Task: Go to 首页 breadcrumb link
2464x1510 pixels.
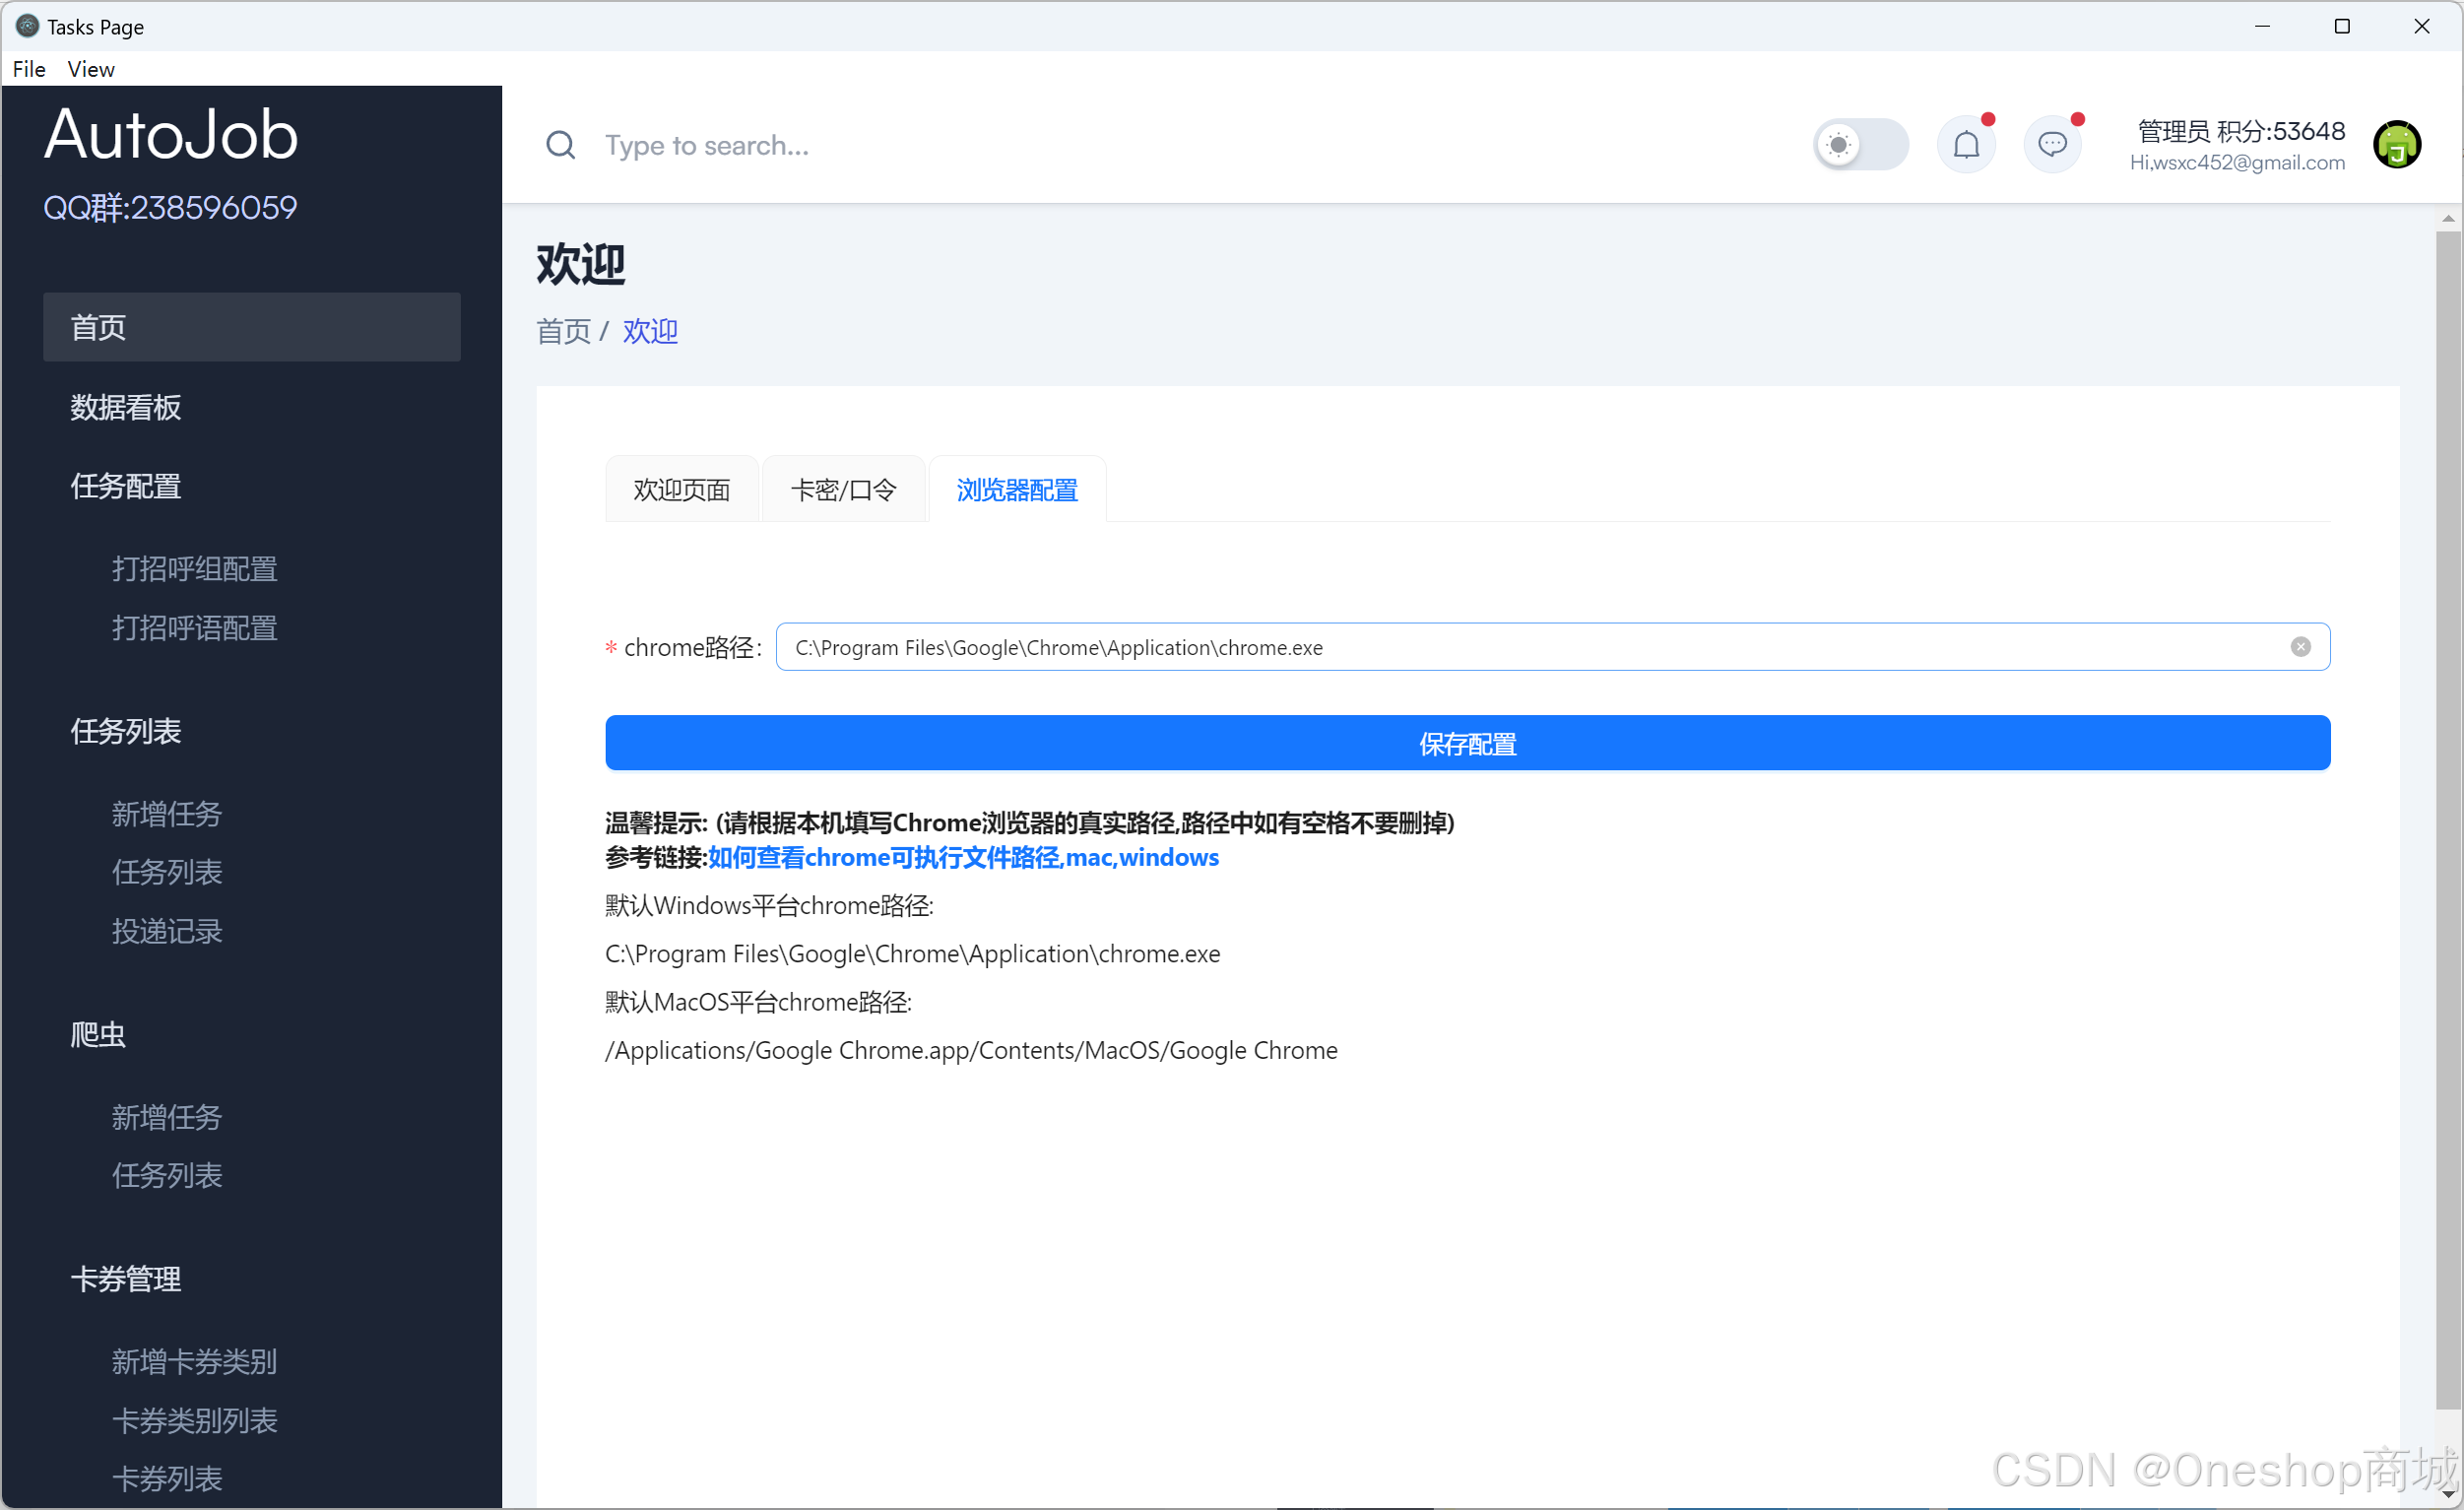Action: tap(563, 331)
